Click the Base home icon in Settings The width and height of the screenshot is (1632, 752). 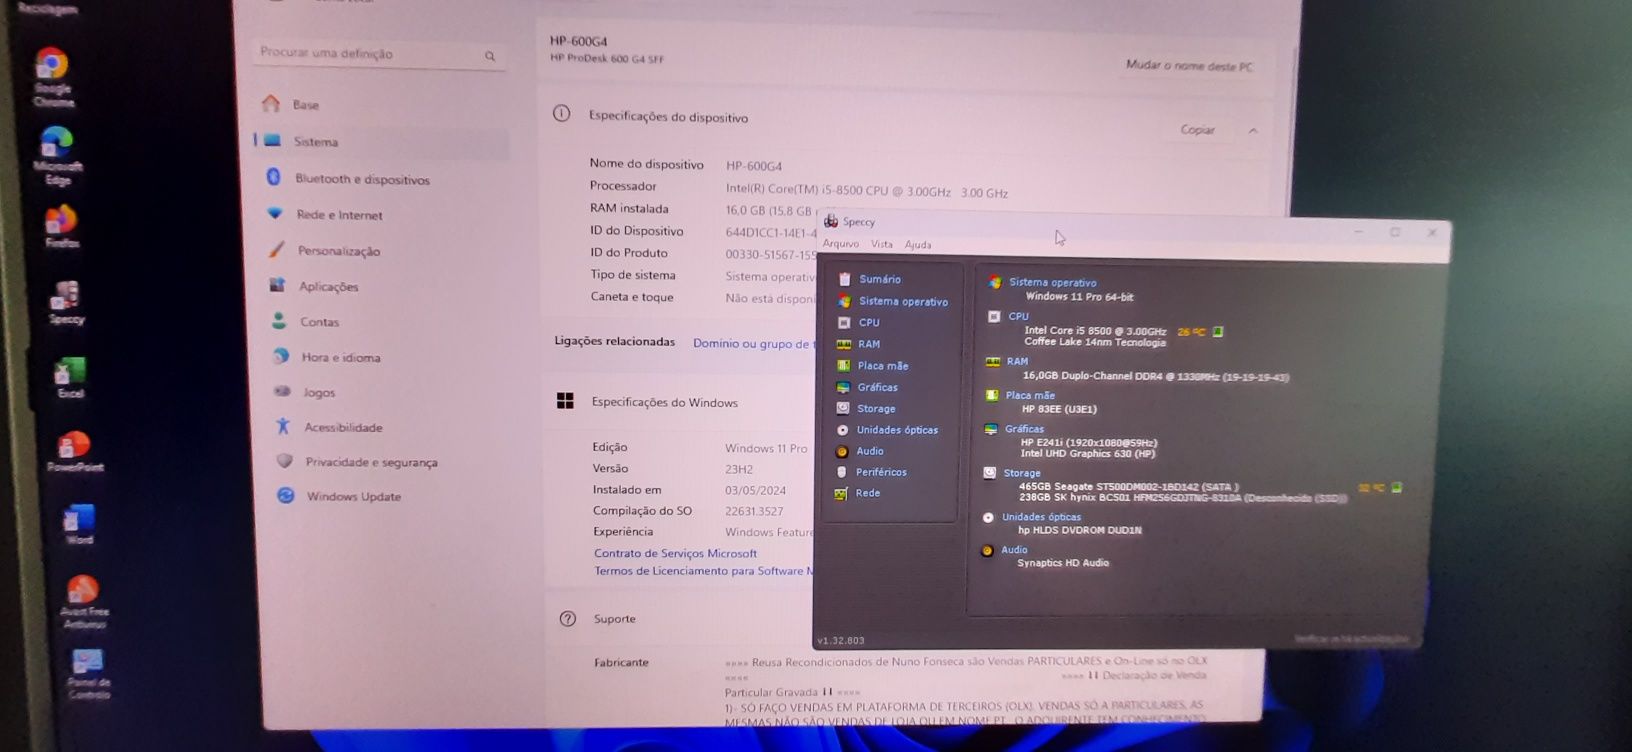pyautogui.click(x=270, y=103)
